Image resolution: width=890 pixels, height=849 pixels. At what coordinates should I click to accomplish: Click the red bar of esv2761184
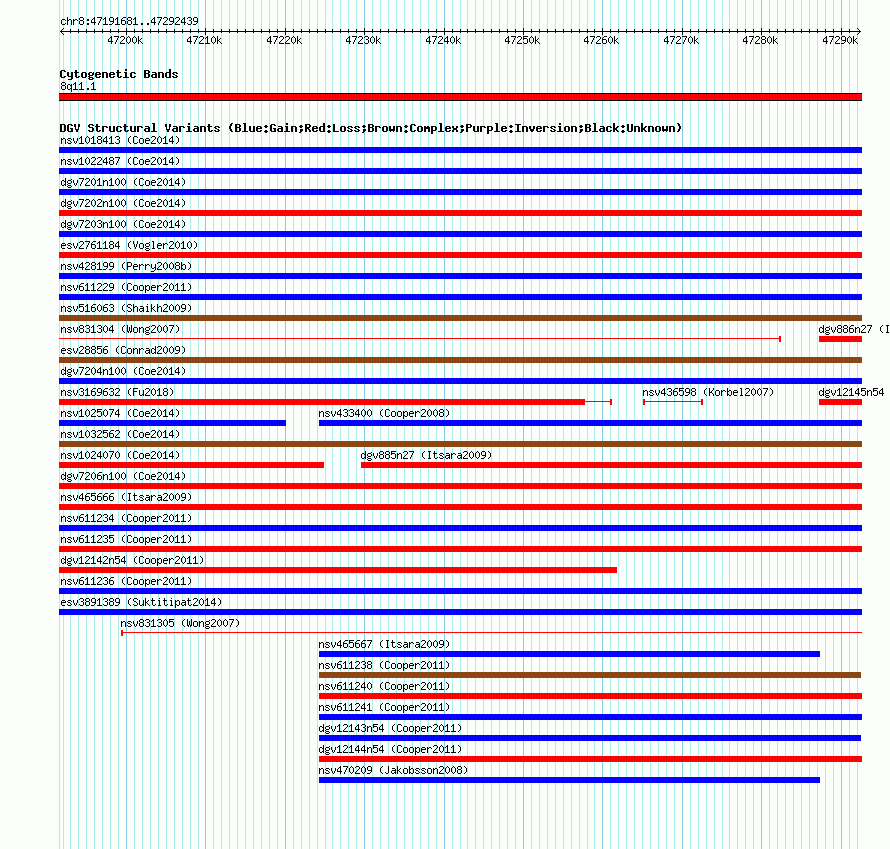click(x=460, y=255)
